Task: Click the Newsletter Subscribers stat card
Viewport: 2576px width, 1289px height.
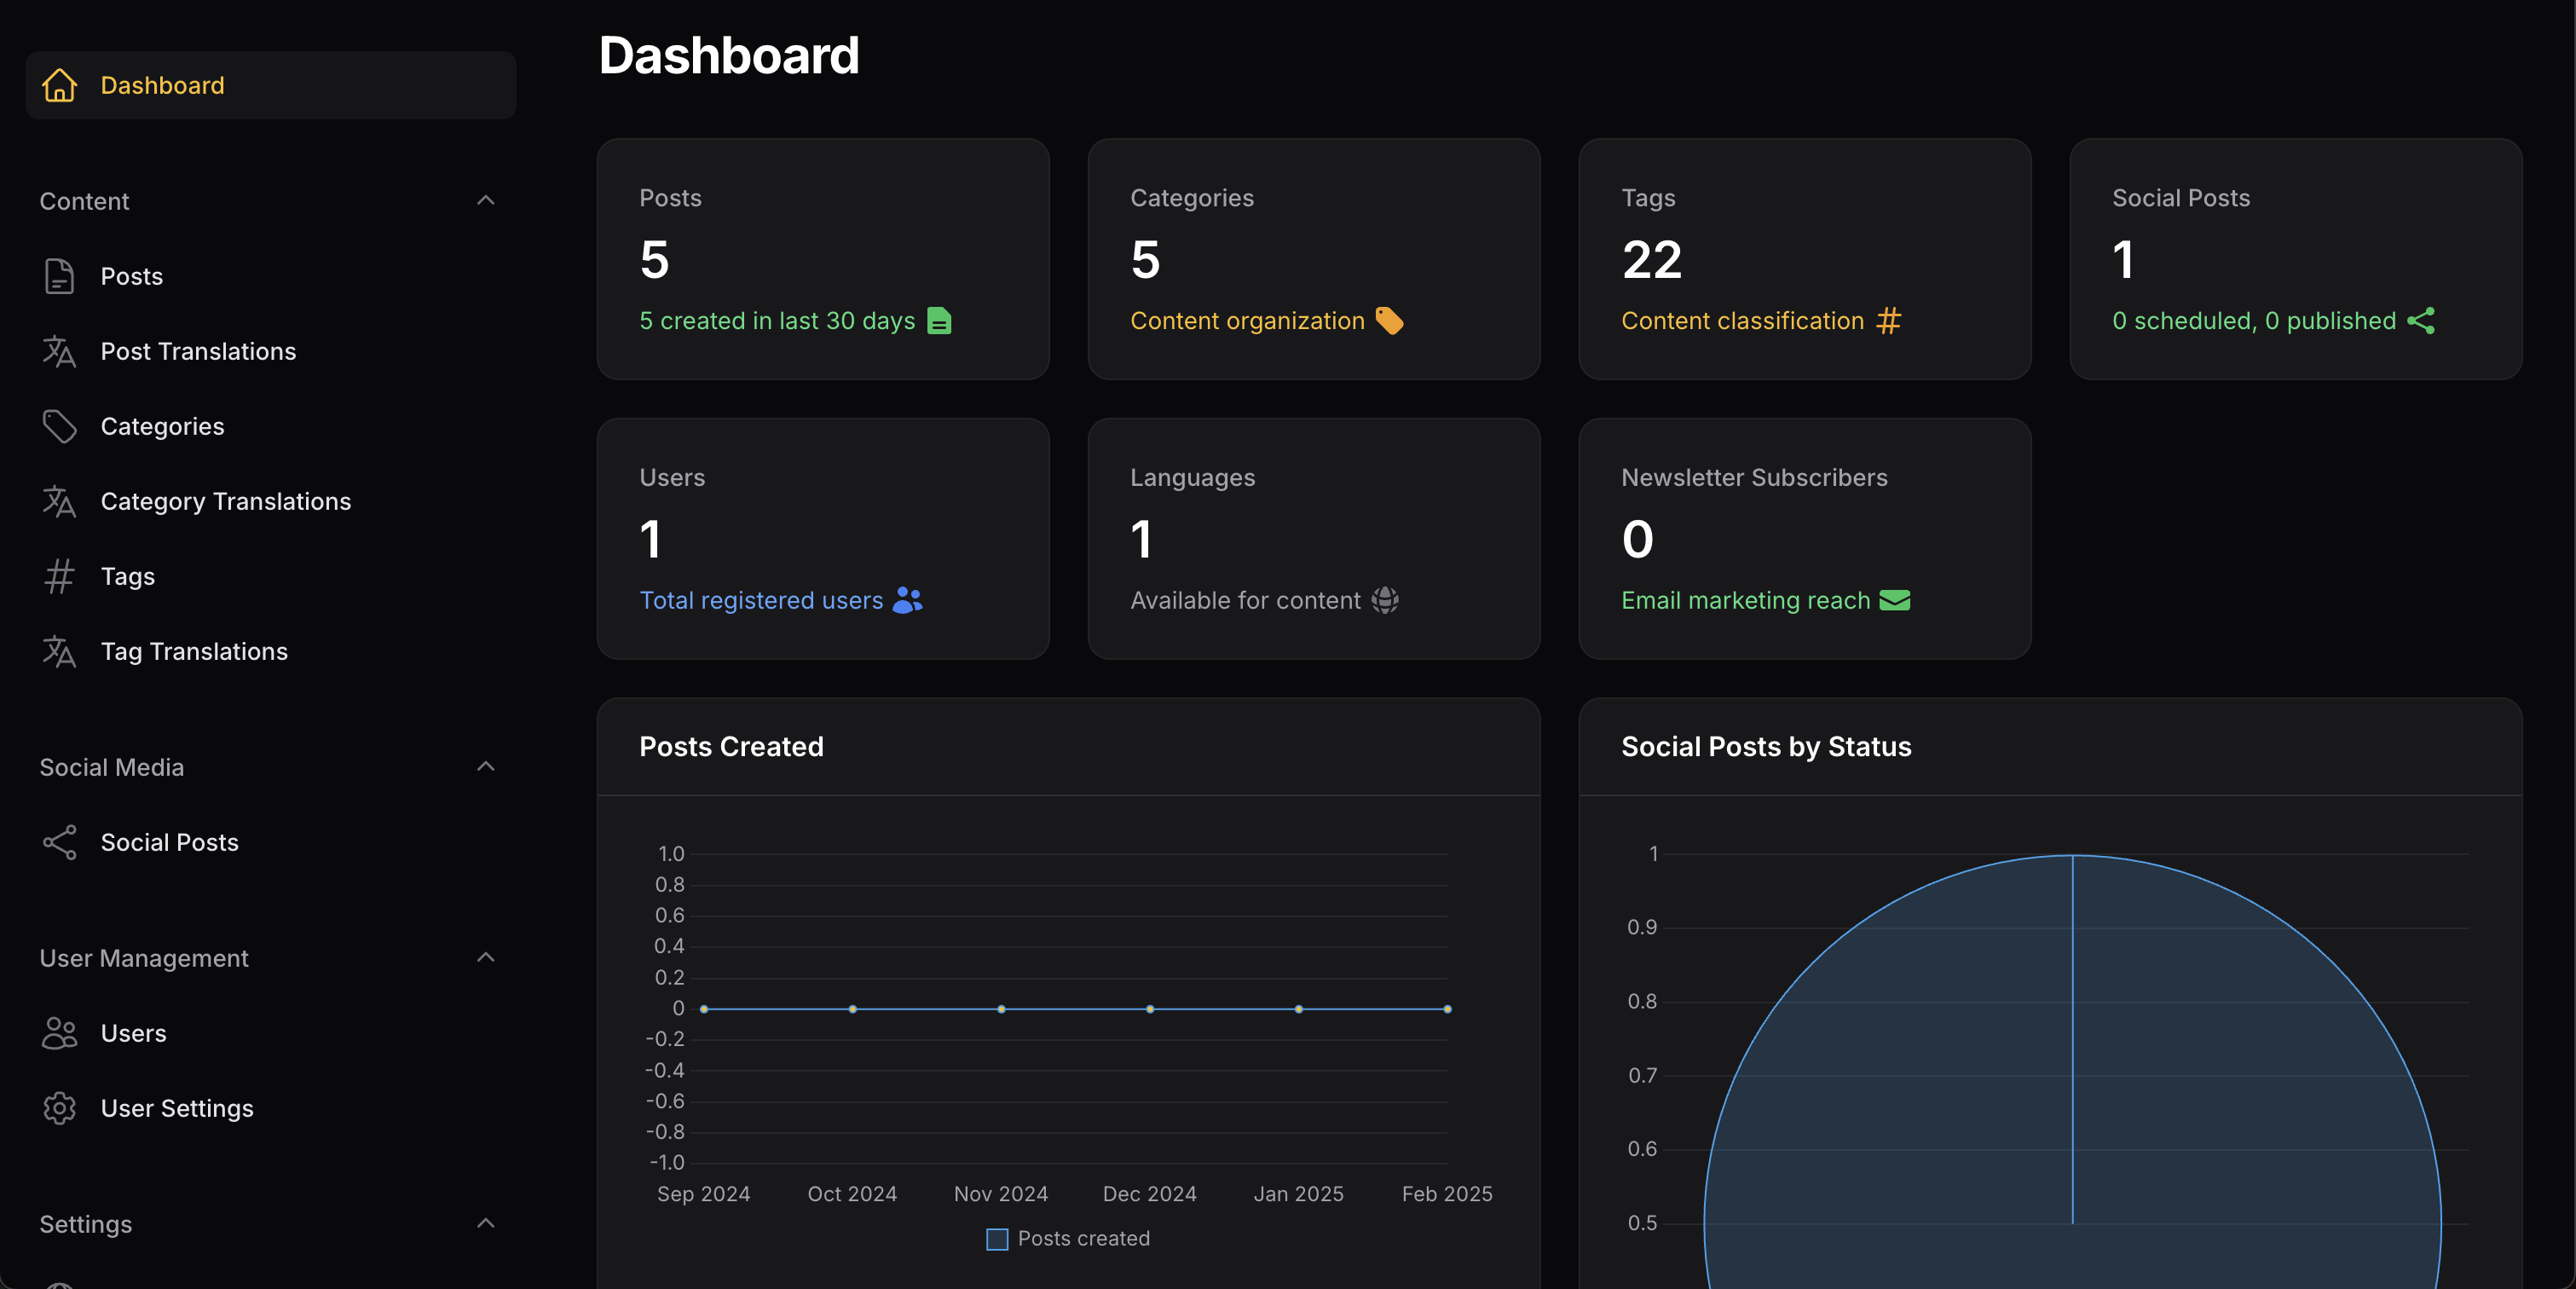Action: (x=1804, y=538)
